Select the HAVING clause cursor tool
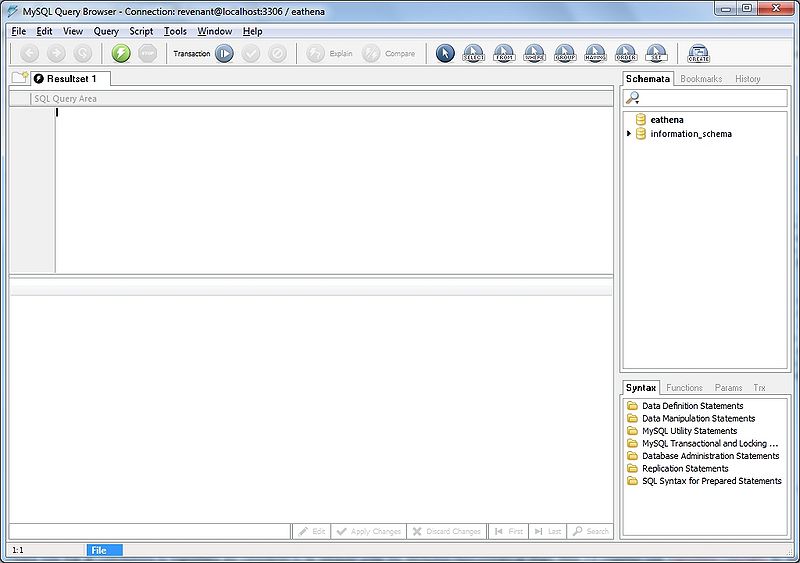 coord(595,53)
